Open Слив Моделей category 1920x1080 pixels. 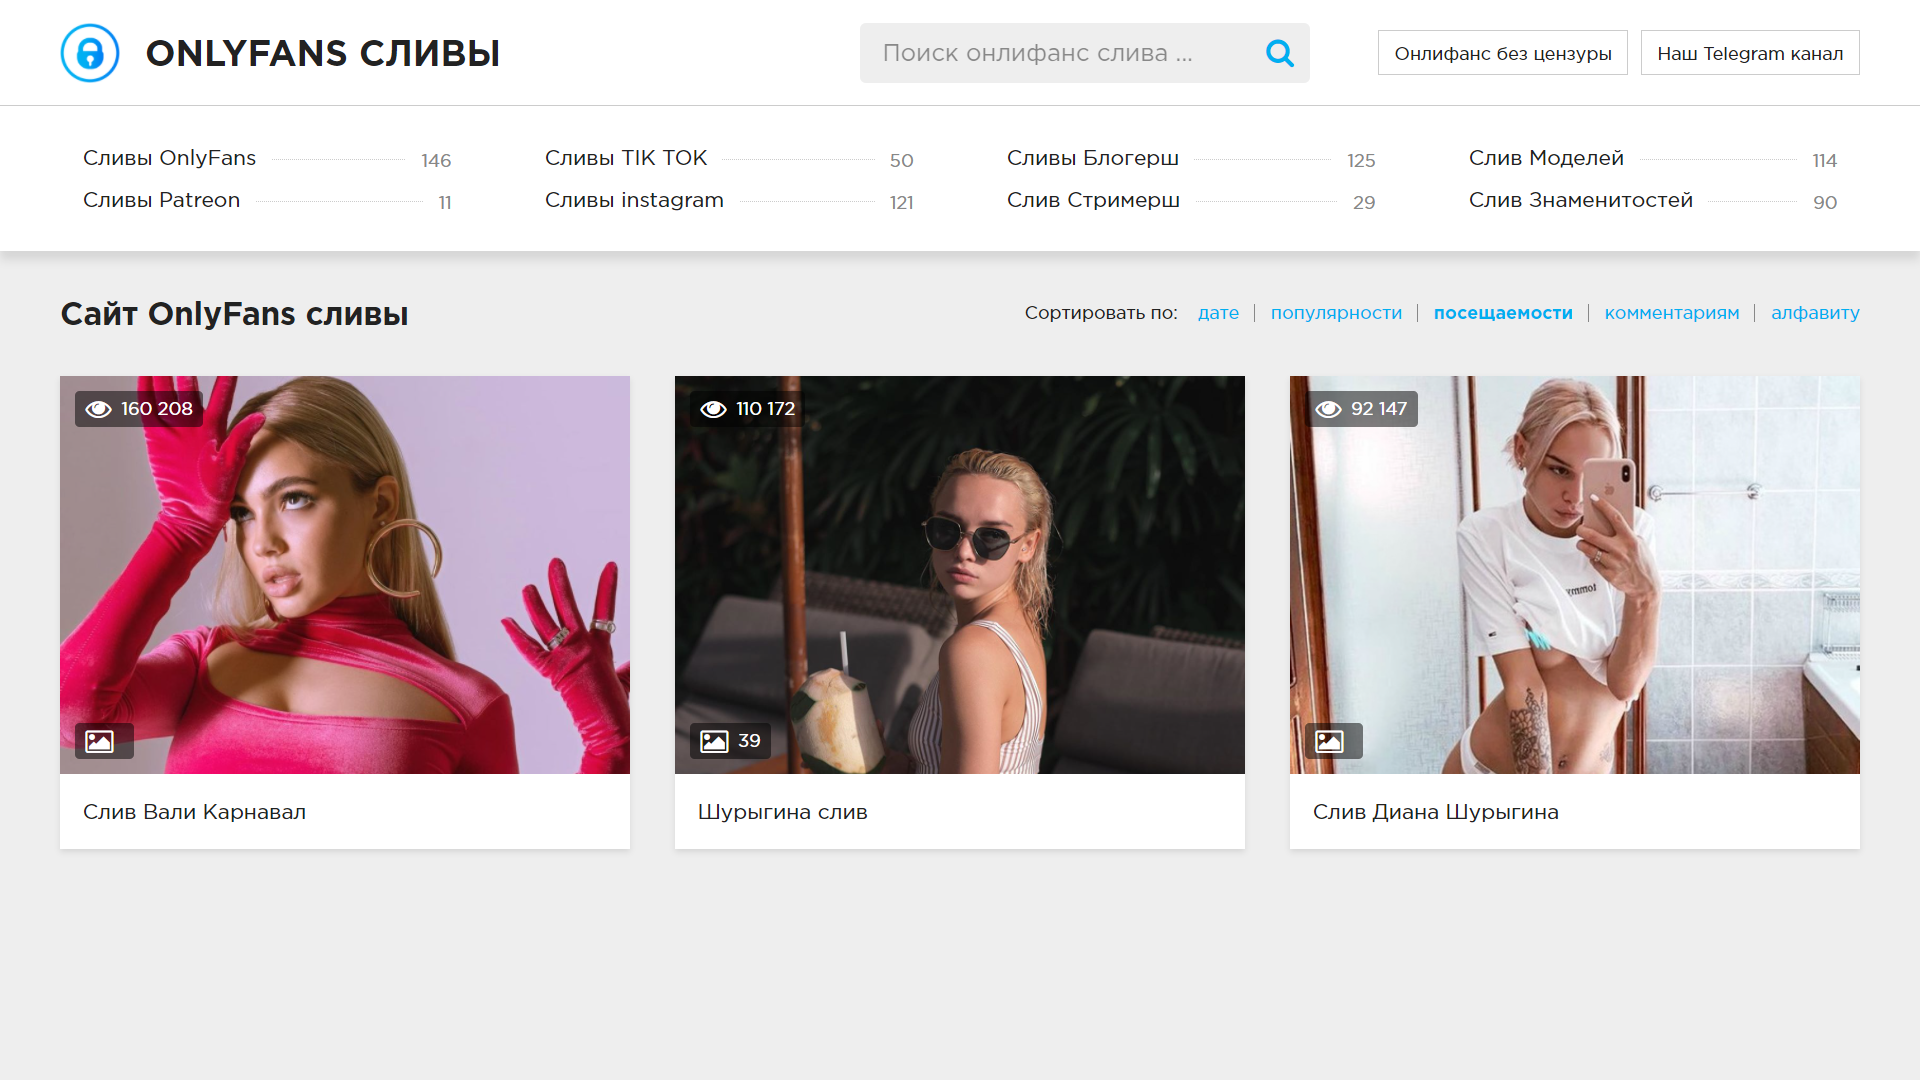tap(1546, 158)
